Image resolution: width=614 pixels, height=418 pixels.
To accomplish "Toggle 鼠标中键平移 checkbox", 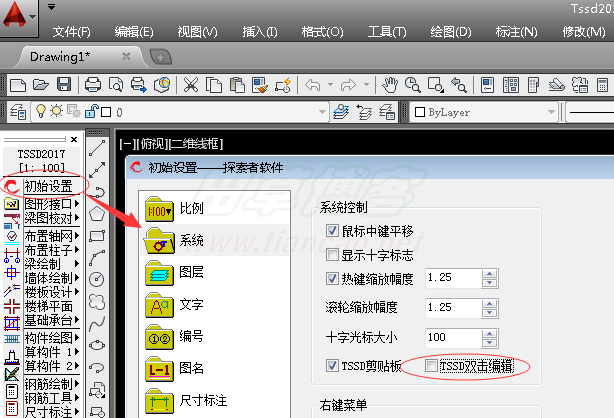I will [332, 230].
